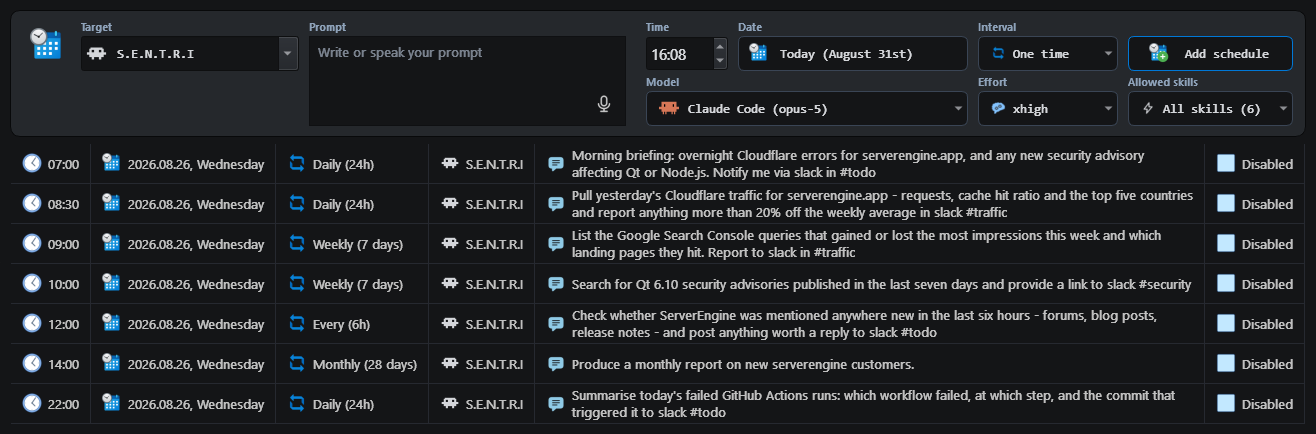The width and height of the screenshot is (1316, 434).
Task: Click the microphone icon in the prompt box
Action: [x=604, y=103]
